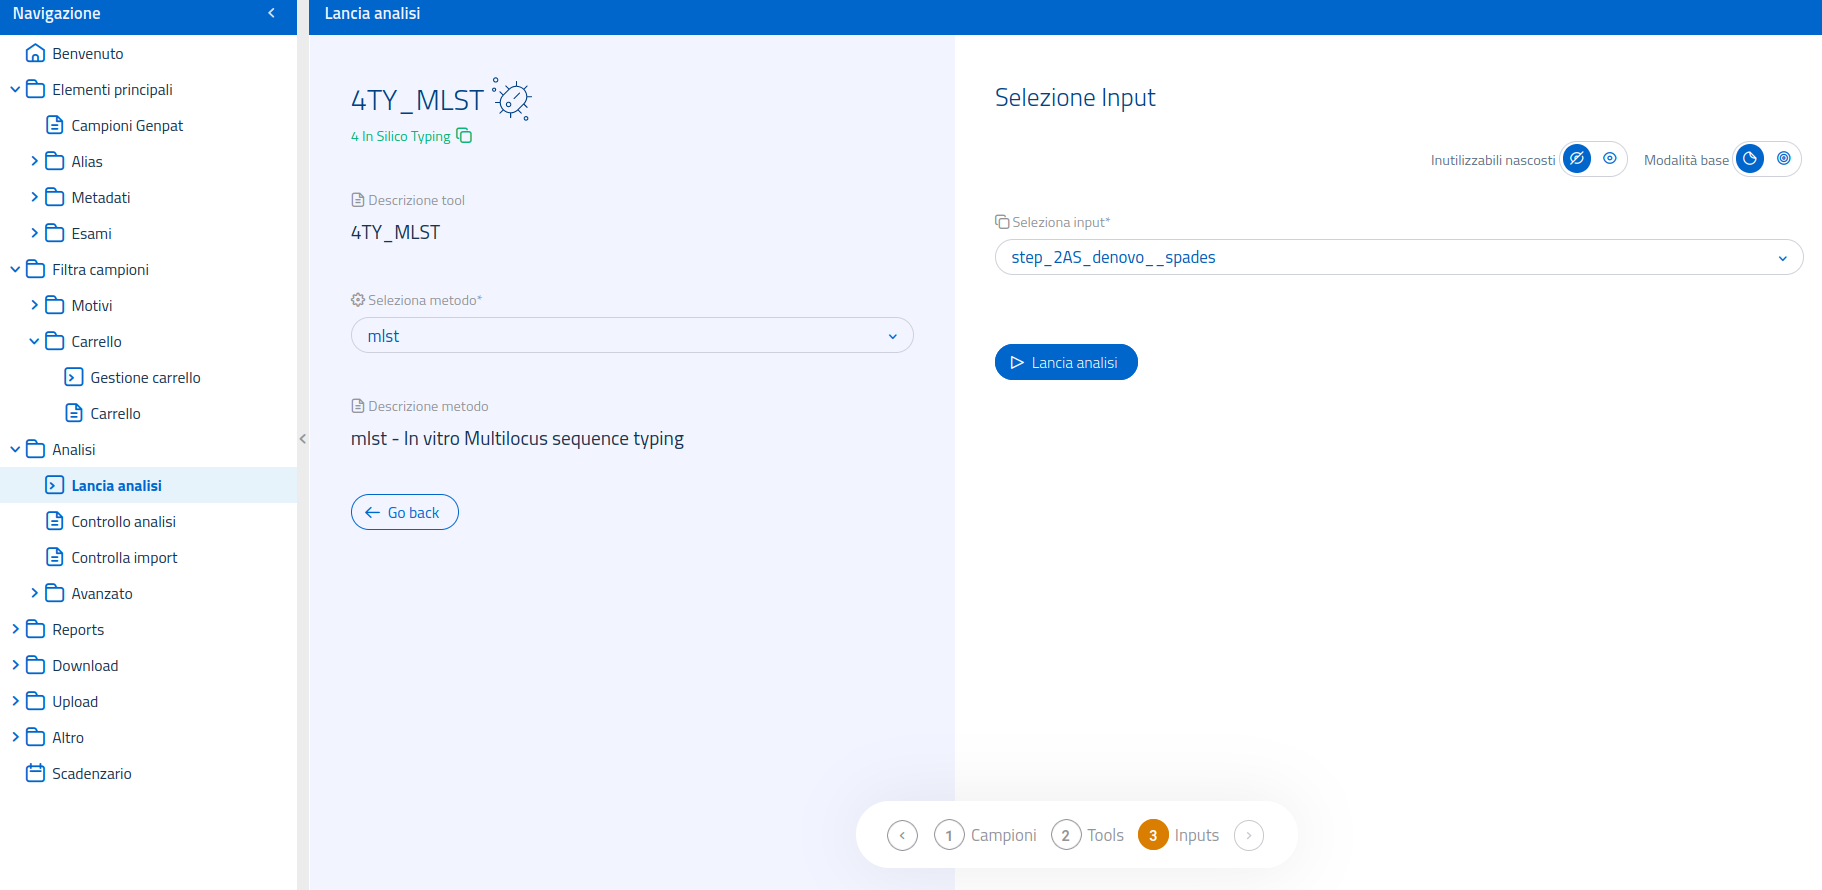Viewport: 1822px width, 890px height.
Task: Click the Benvenuto home icon
Action: (x=35, y=54)
